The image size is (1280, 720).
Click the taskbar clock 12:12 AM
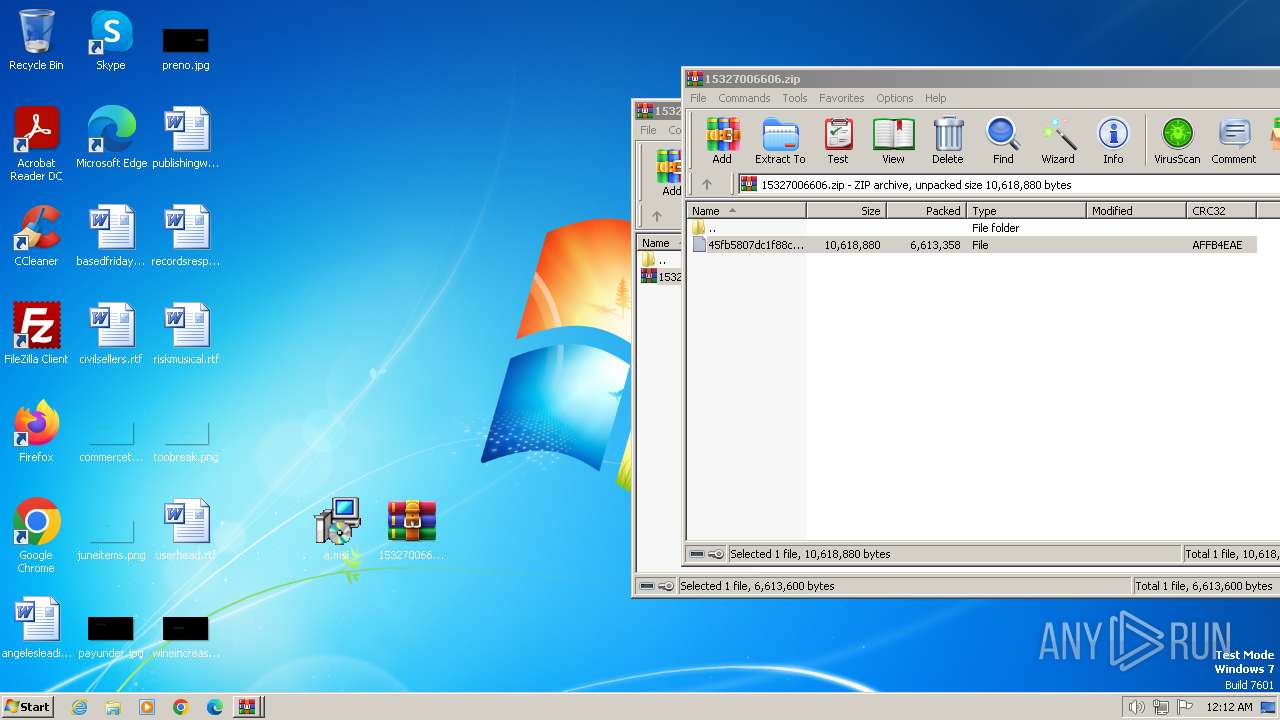[1229, 707]
